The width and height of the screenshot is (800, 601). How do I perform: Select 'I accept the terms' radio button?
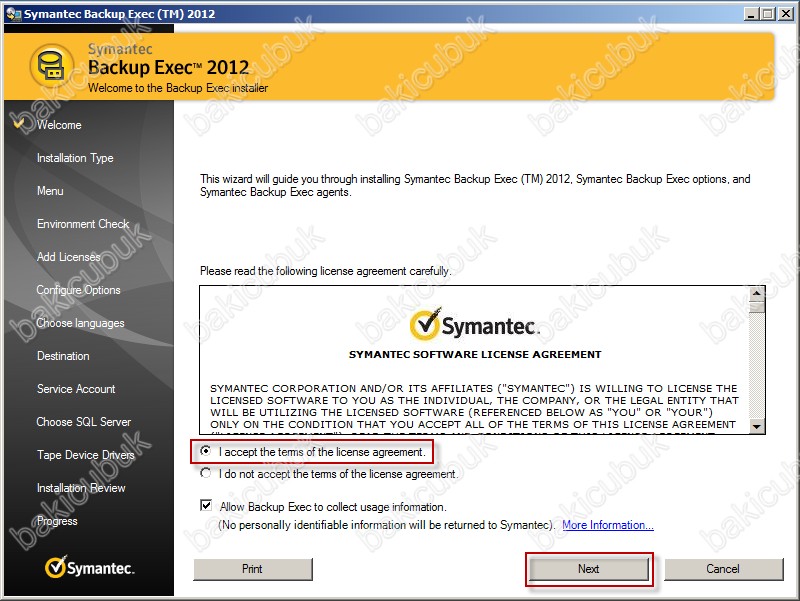click(206, 451)
